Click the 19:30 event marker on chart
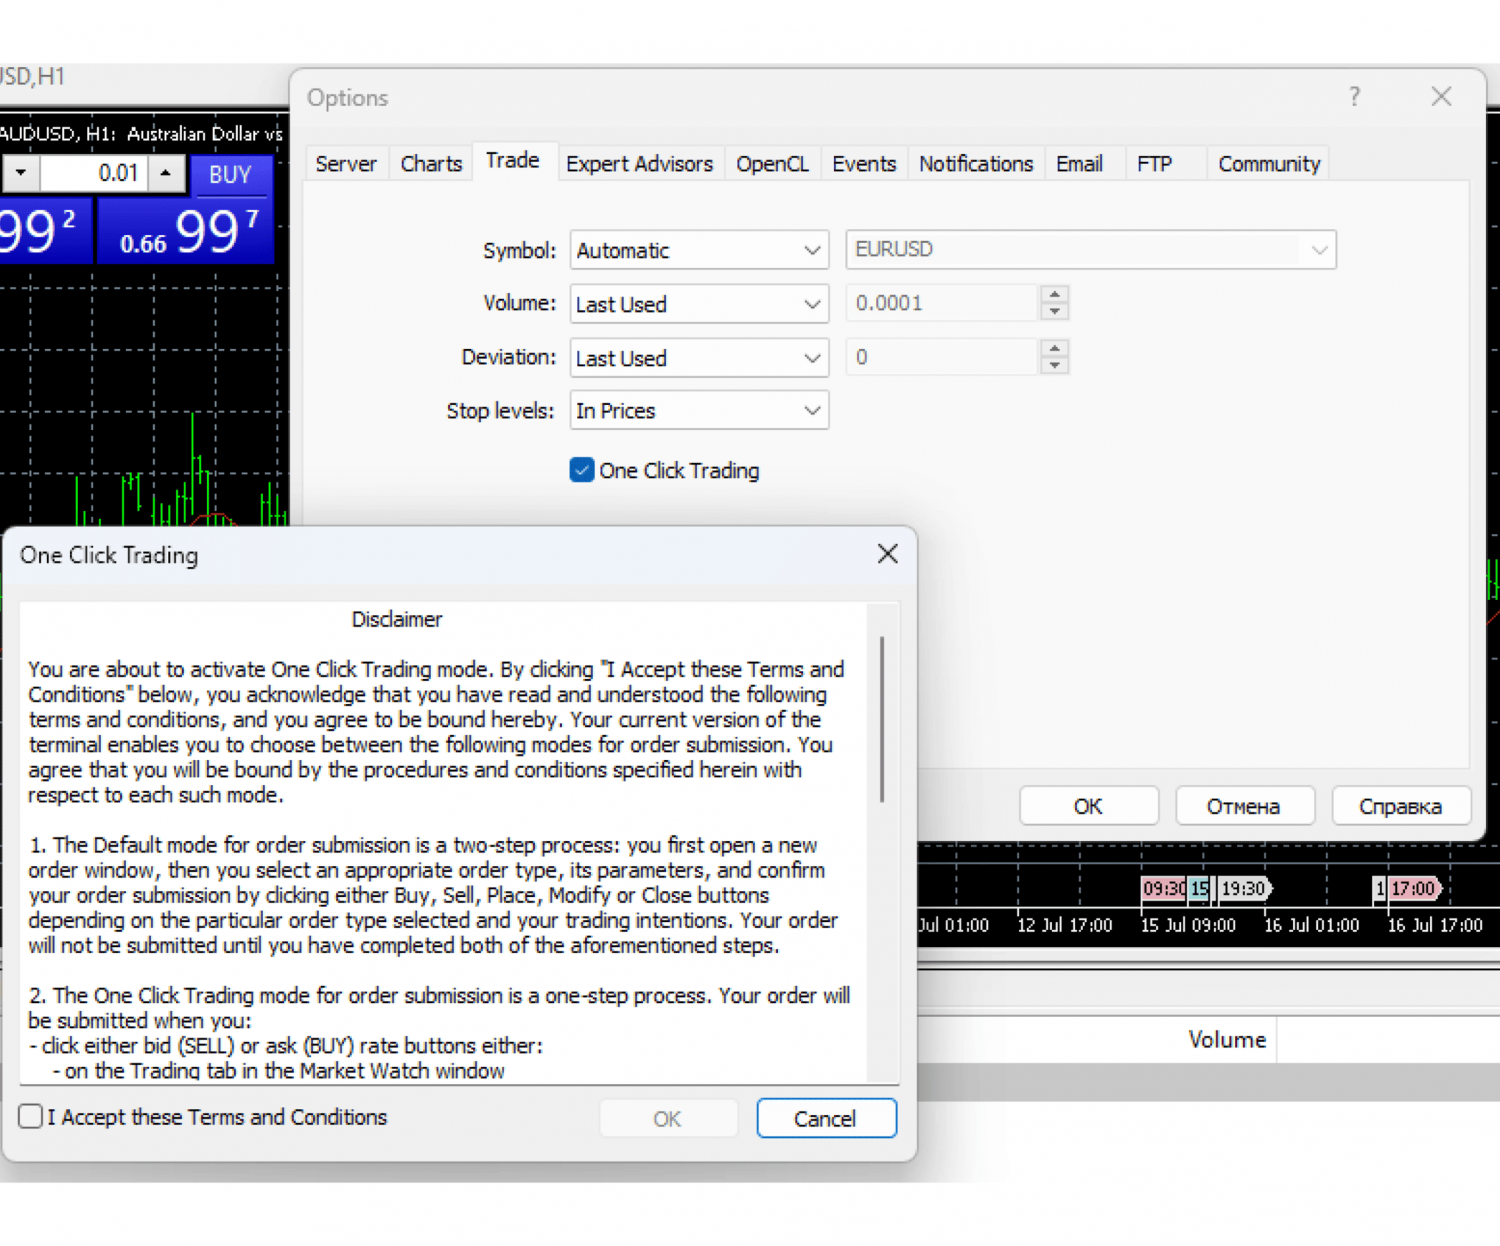This screenshot has height=1246, width=1500. coord(1243,888)
